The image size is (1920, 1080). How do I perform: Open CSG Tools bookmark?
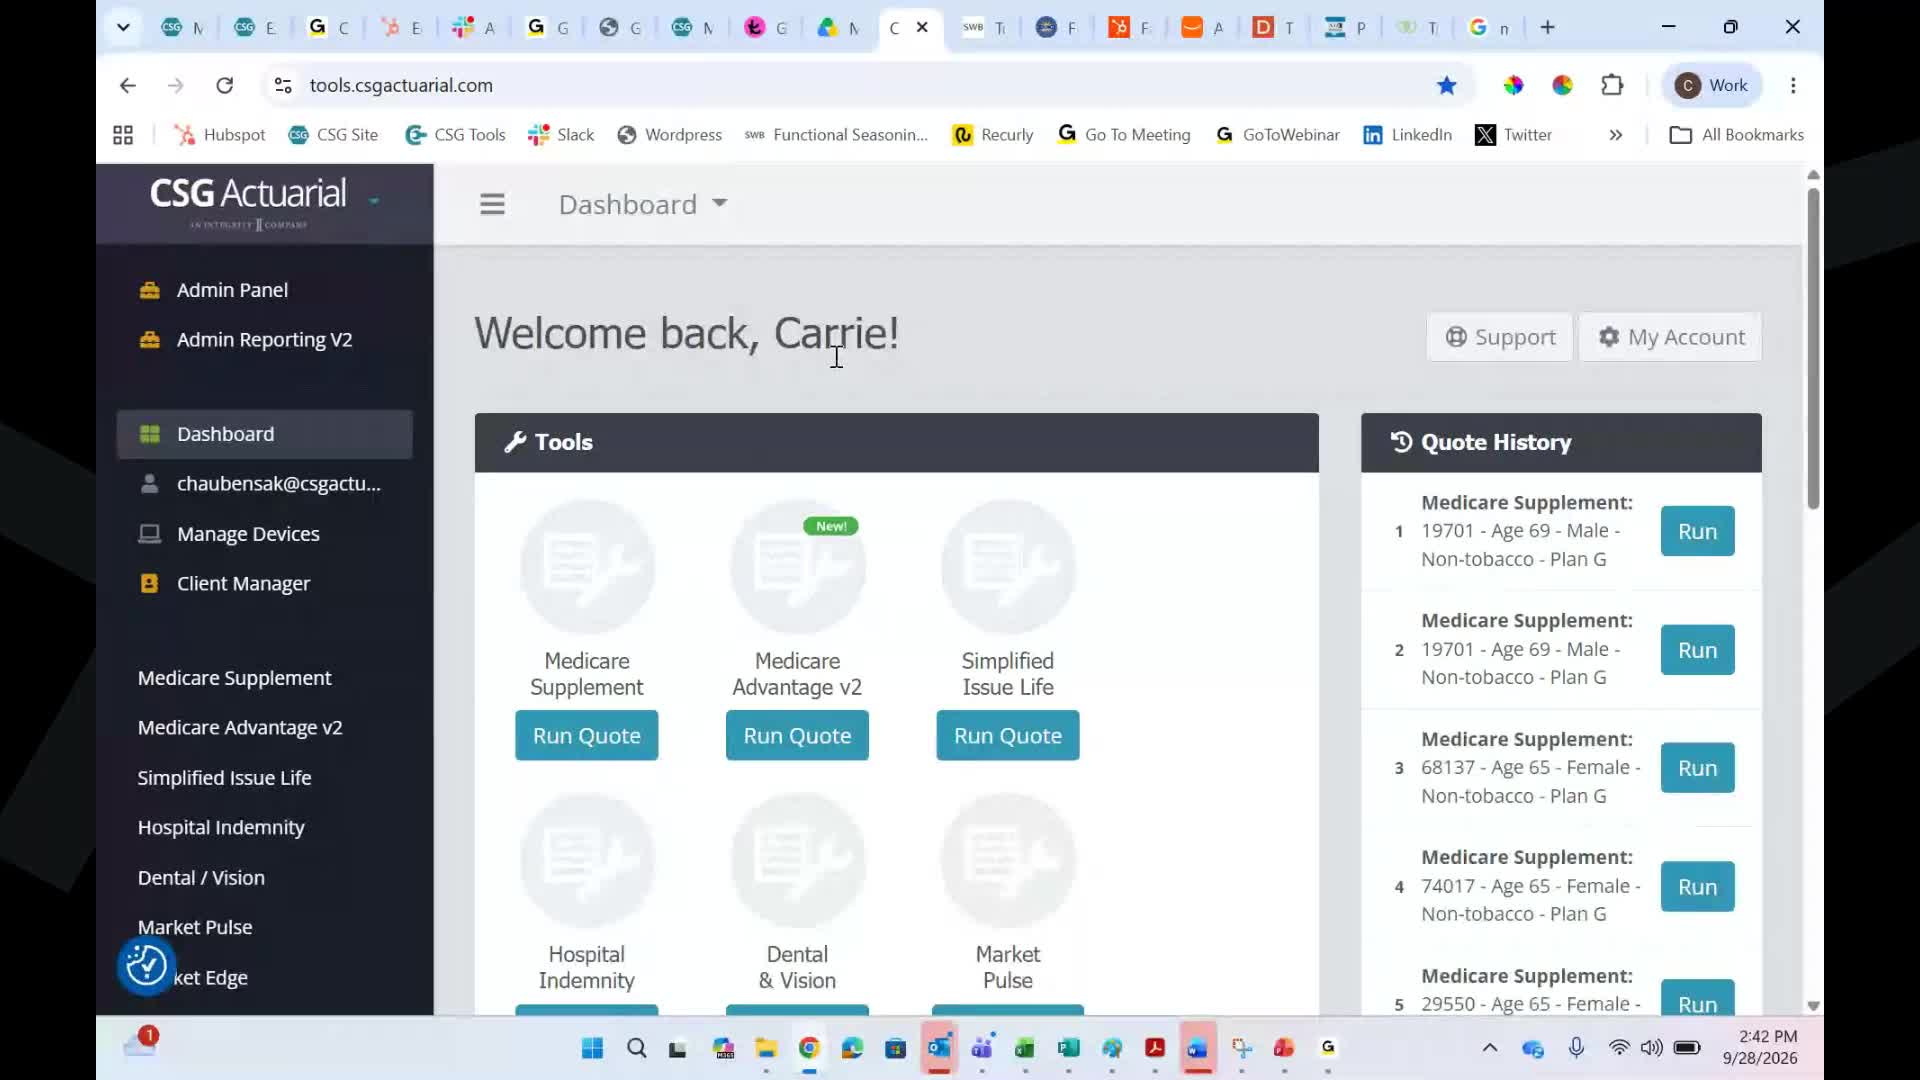(x=455, y=135)
